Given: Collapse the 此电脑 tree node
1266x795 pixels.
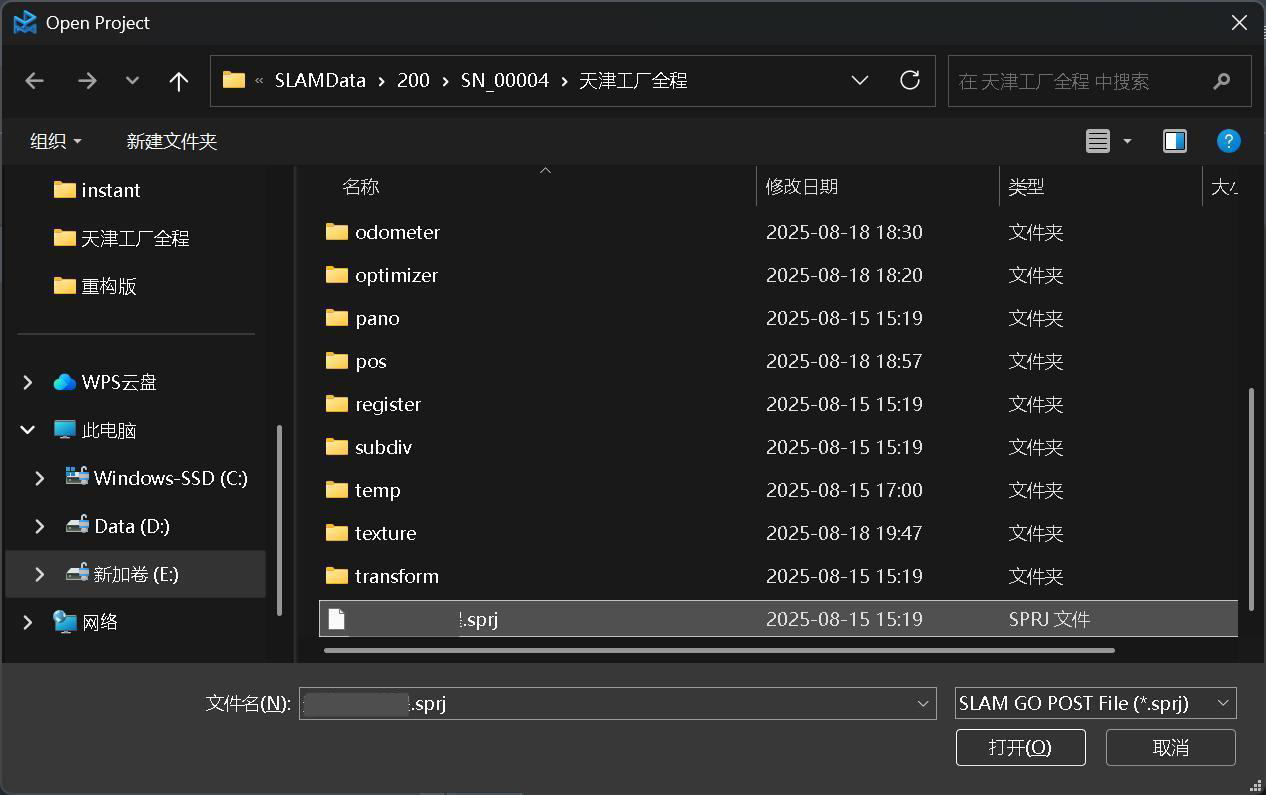Looking at the screenshot, I should 28,430.
